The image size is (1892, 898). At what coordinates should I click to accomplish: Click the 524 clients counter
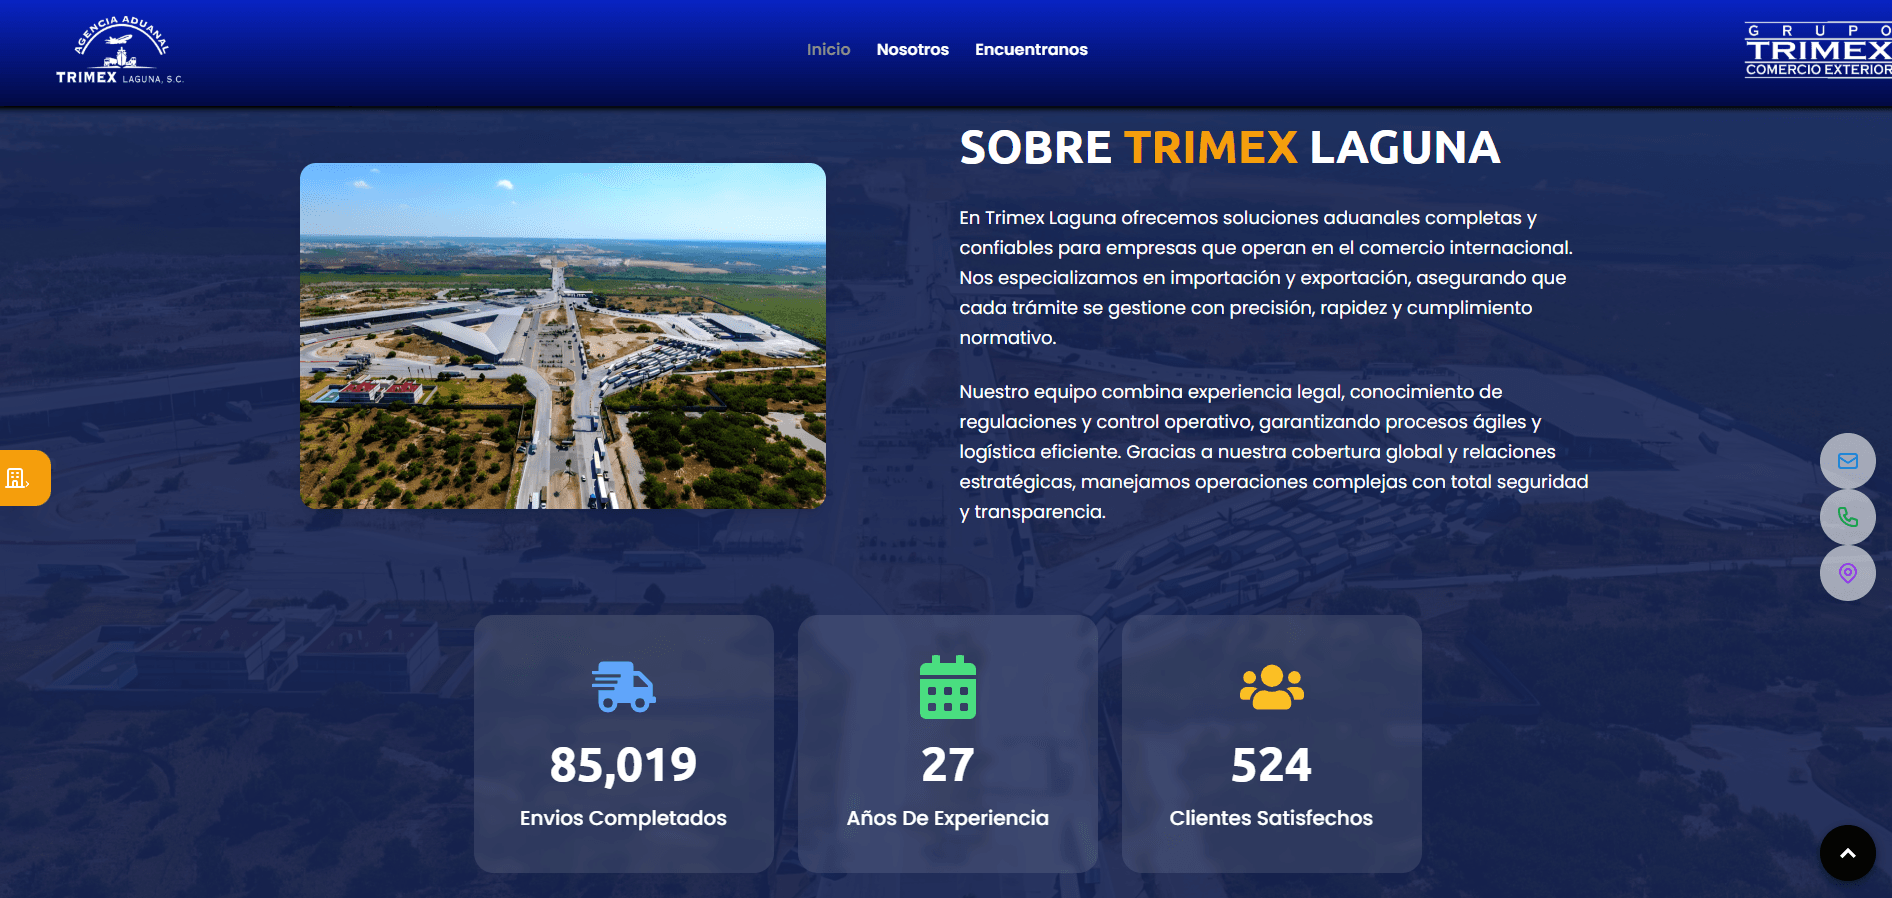(x=1271, y=765)
